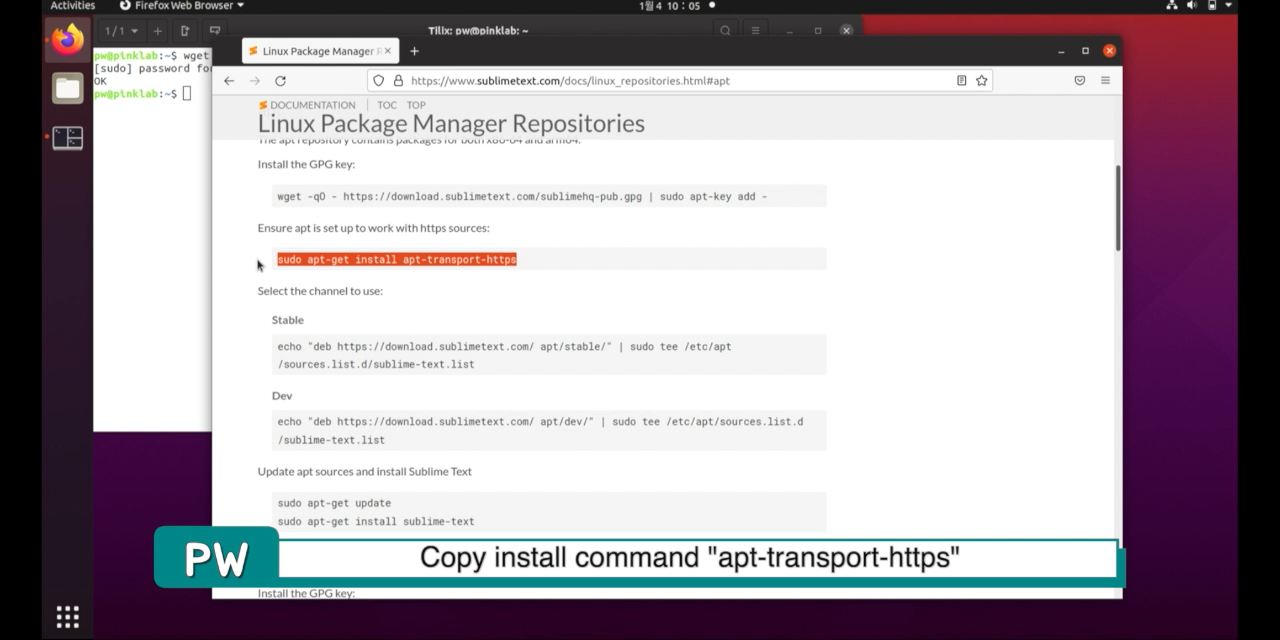The width and height of the screenshot is (1280, 640).
Task: Click the Stable channel heading
Action: 288,320
